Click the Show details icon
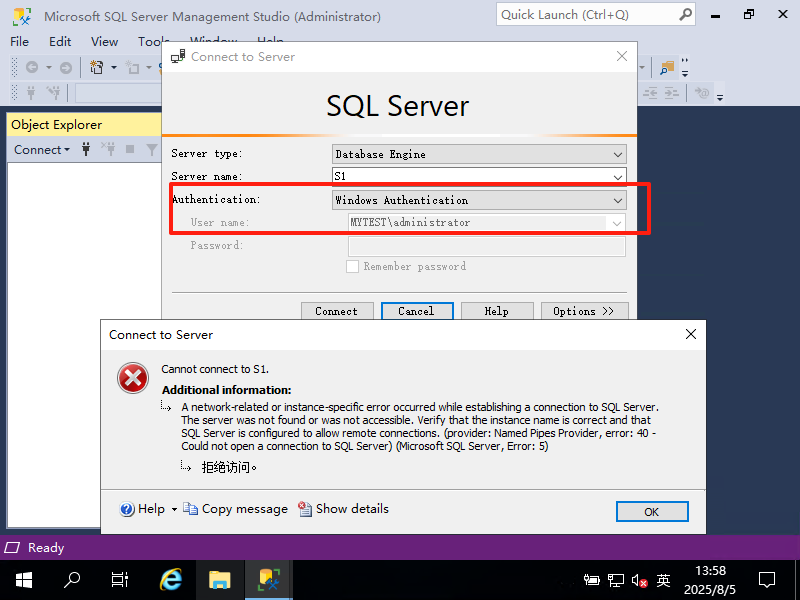The image size is (800, 600). (305, 509)
